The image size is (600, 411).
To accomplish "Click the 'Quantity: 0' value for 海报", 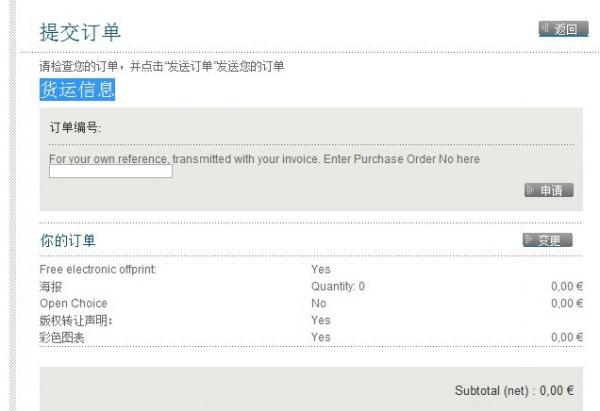I will [338, 286].
